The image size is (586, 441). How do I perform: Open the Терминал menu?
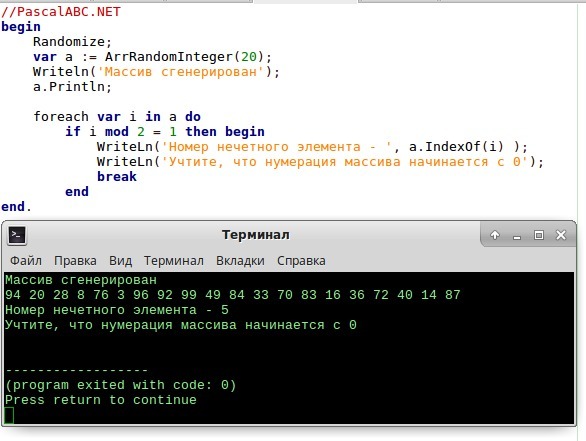174,260
